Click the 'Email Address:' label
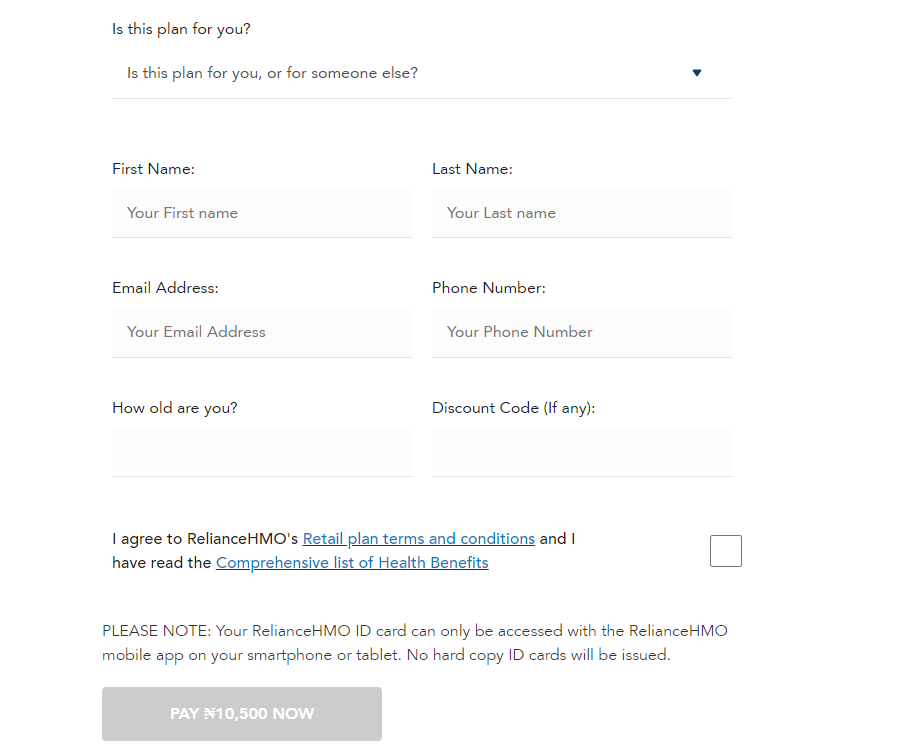The image size is (901, 753). point(165,288)
